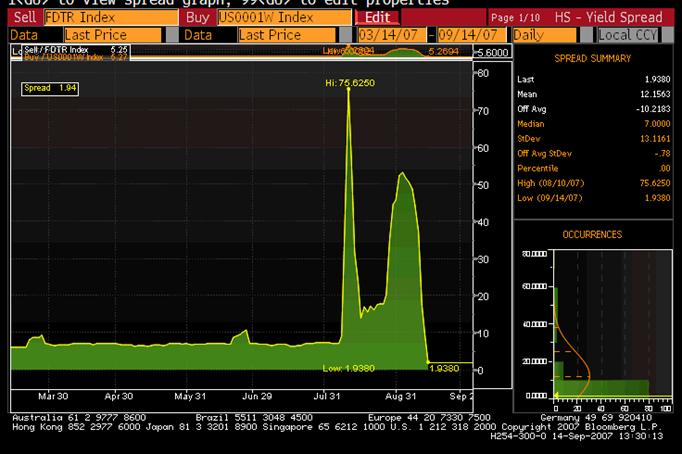Click the US0001W Index buy security field
682x454 pixels.
[284, 17]
